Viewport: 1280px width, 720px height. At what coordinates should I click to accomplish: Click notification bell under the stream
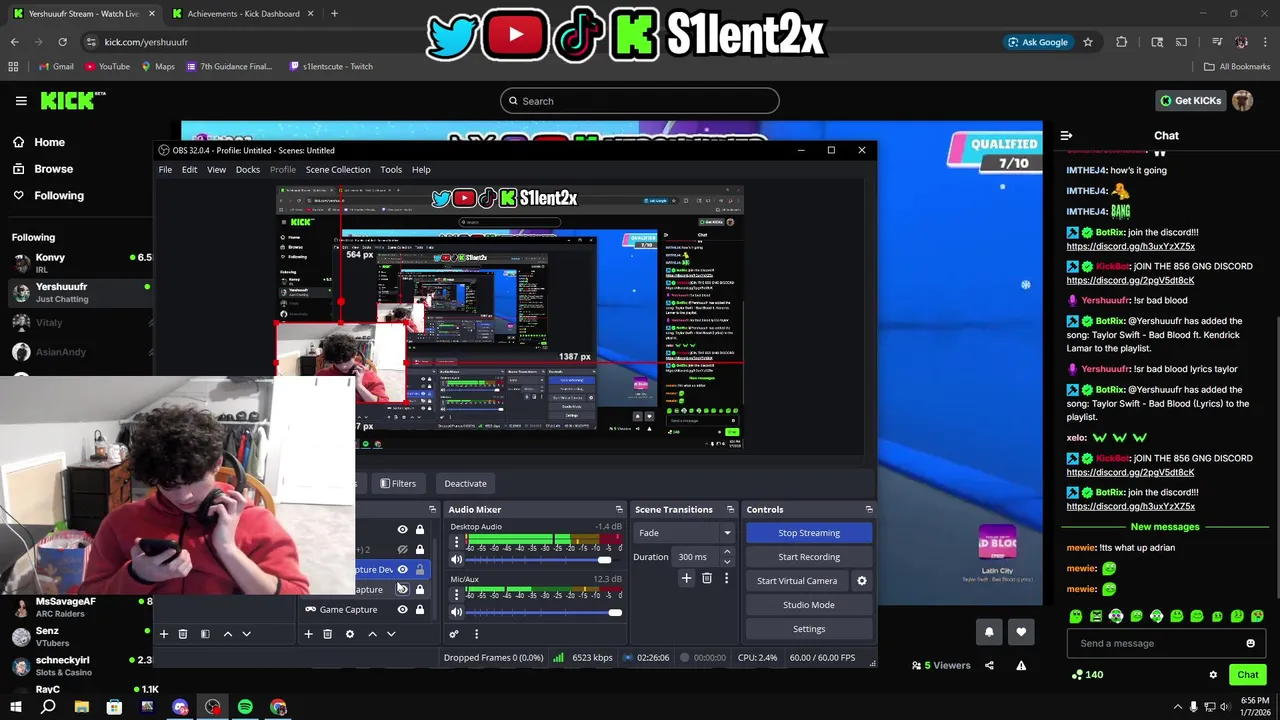point(989,632)
